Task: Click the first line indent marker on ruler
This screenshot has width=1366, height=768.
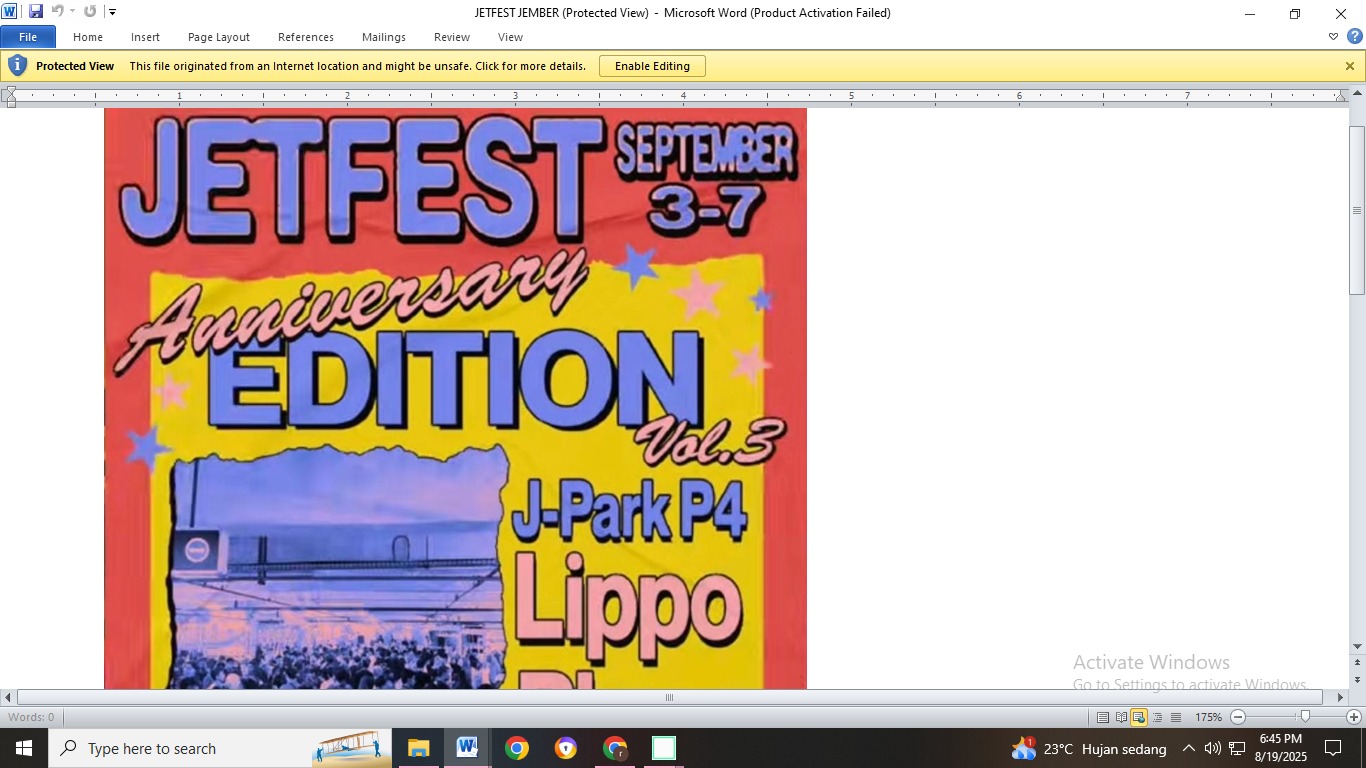Action: click(10, 92)
